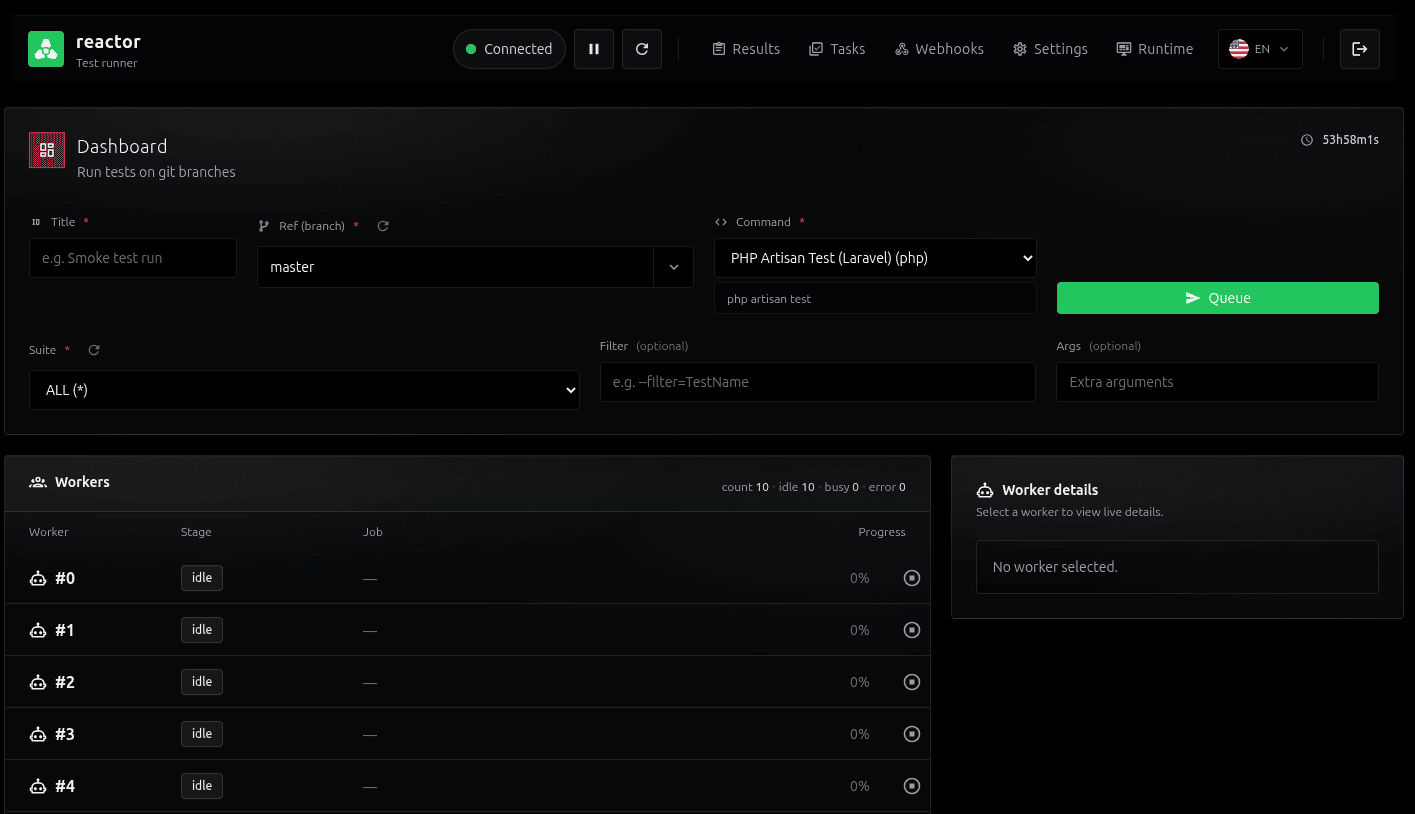Open the Results page
The image size is (1415, 814).
(x=746, y=49)
